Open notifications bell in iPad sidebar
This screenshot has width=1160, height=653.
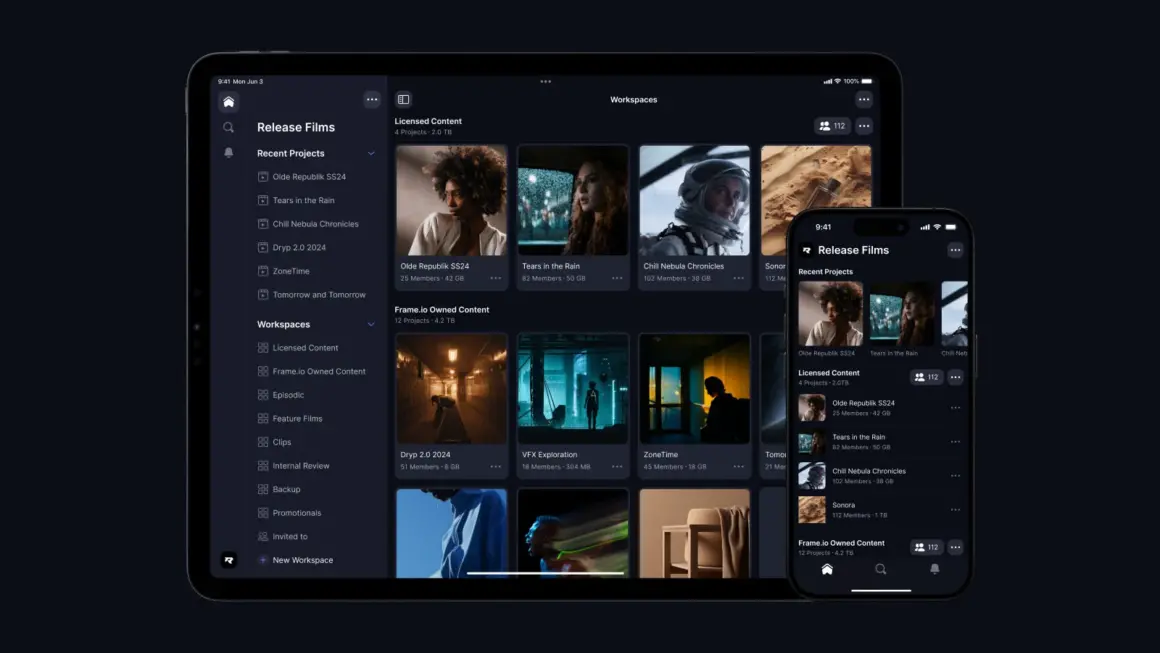(x=229, y=153)
